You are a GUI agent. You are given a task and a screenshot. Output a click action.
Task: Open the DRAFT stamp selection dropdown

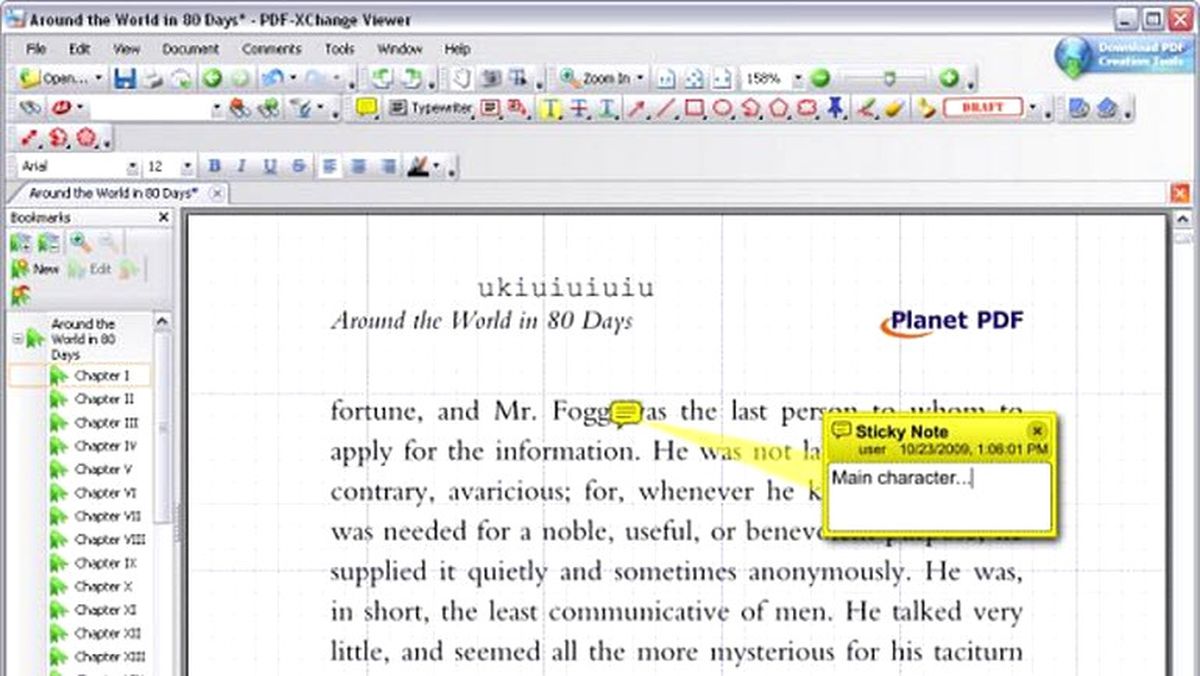[1033, 107]
